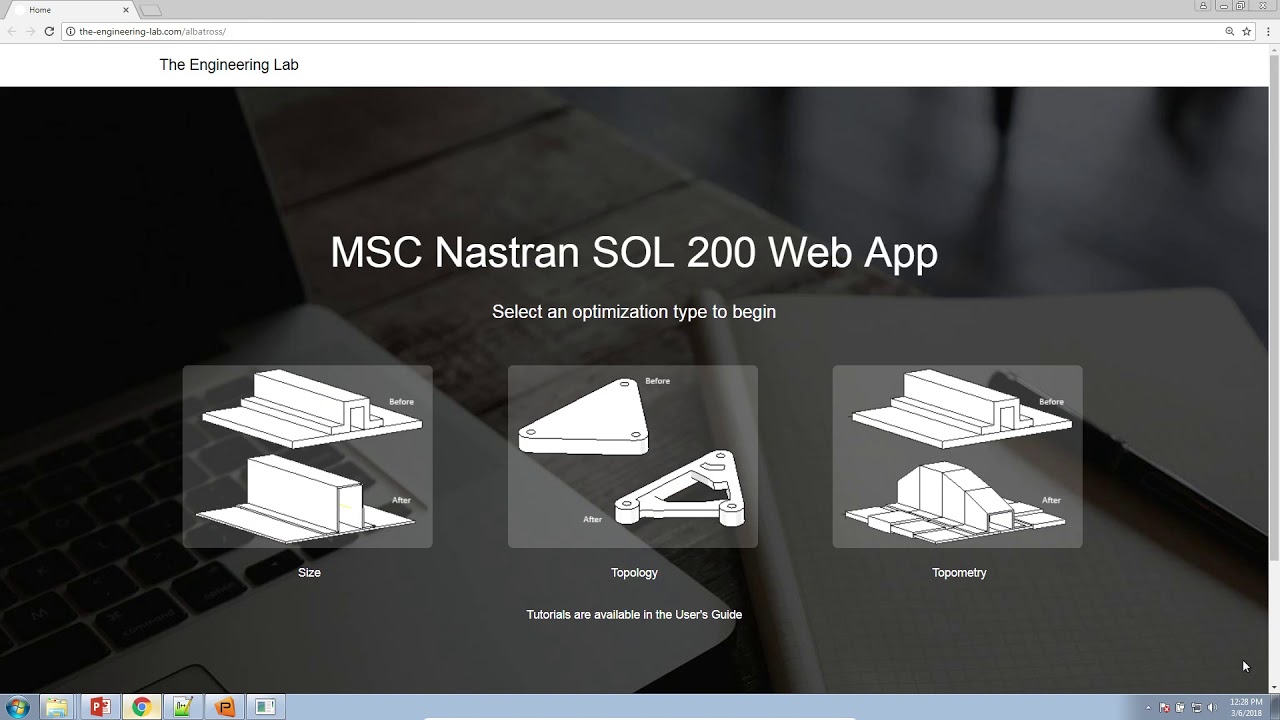
Task: Open a new browser tab
Action: pos(150,10)
